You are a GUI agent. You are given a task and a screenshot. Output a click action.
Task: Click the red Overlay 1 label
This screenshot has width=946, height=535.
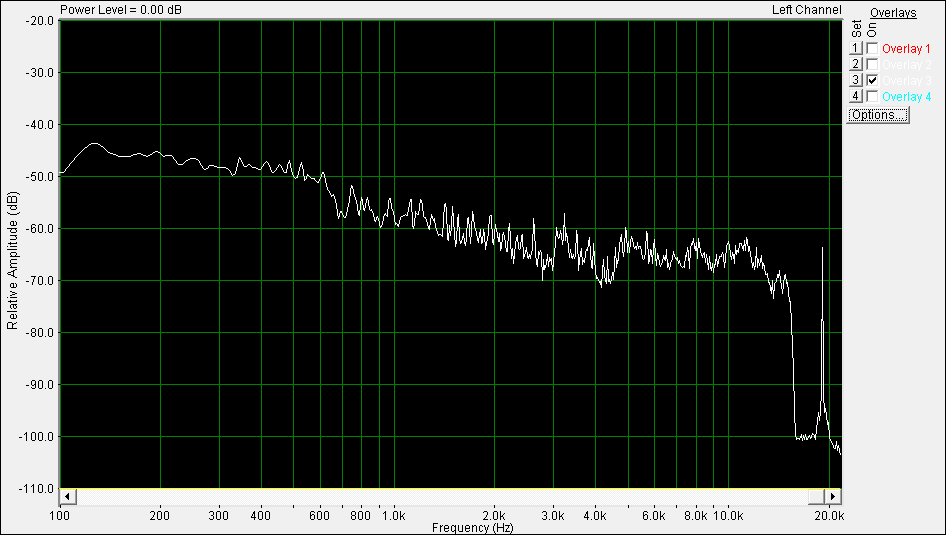coord(906,49)
